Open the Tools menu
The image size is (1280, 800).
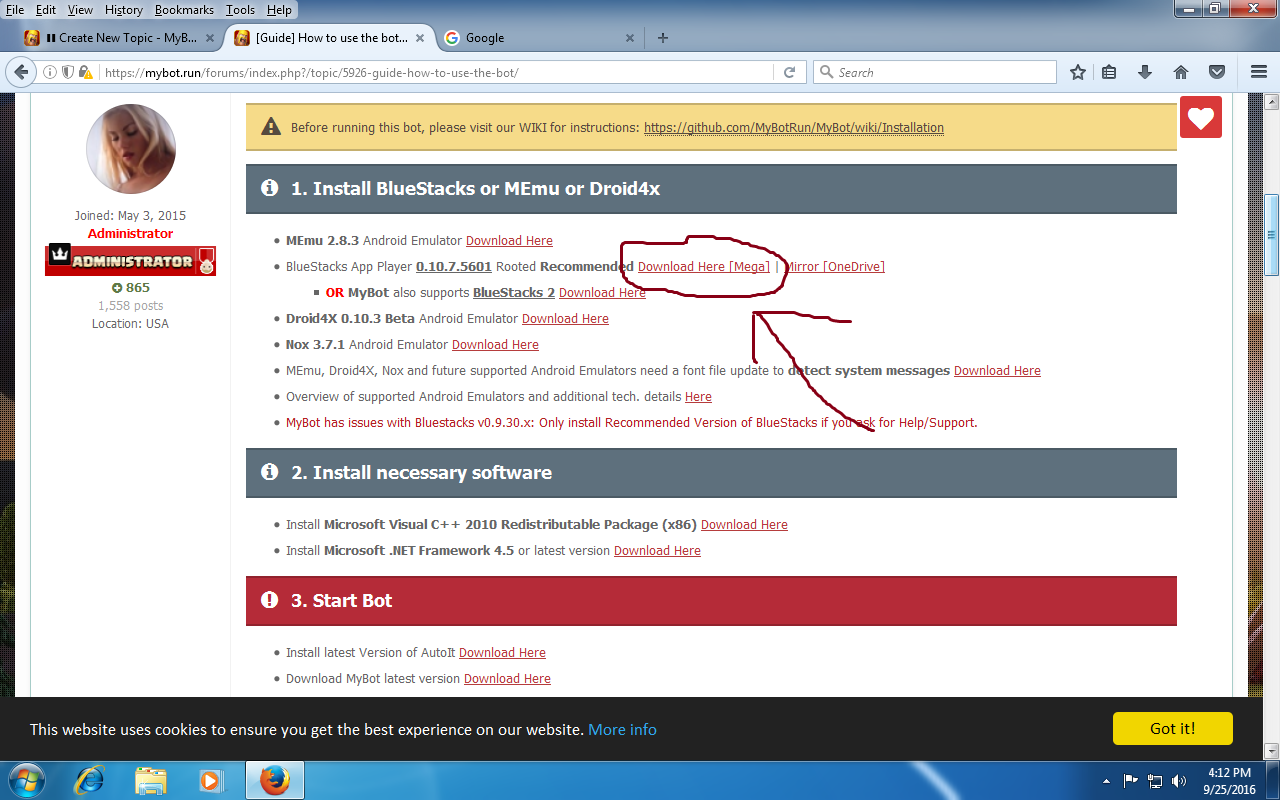click(x=240, y=10)
